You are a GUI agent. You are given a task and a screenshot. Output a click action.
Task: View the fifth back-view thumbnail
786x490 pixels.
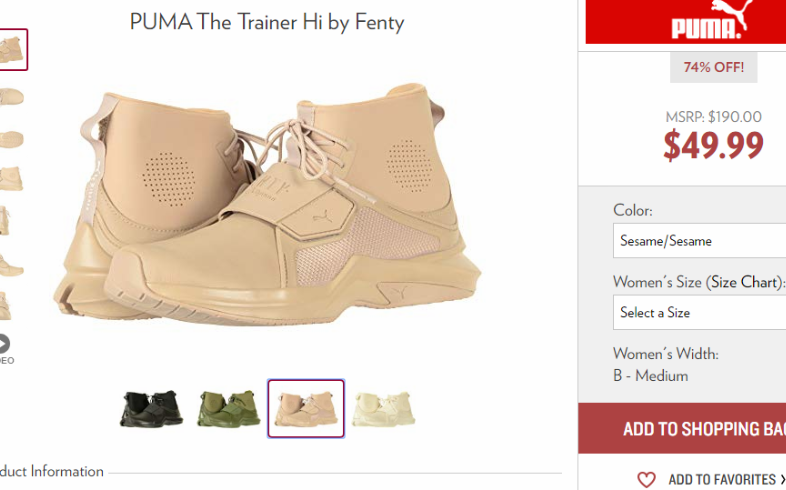pos(5,220)
